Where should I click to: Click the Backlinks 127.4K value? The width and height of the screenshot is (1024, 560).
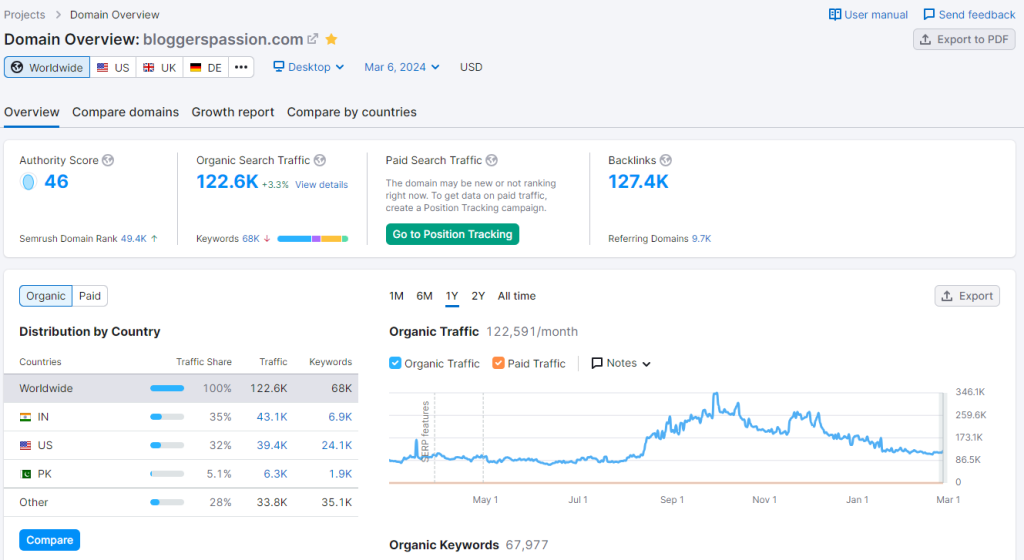click(x=639, y=182)
